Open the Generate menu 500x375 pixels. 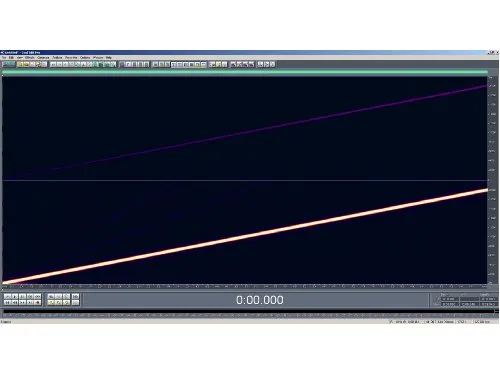[43, 57]
